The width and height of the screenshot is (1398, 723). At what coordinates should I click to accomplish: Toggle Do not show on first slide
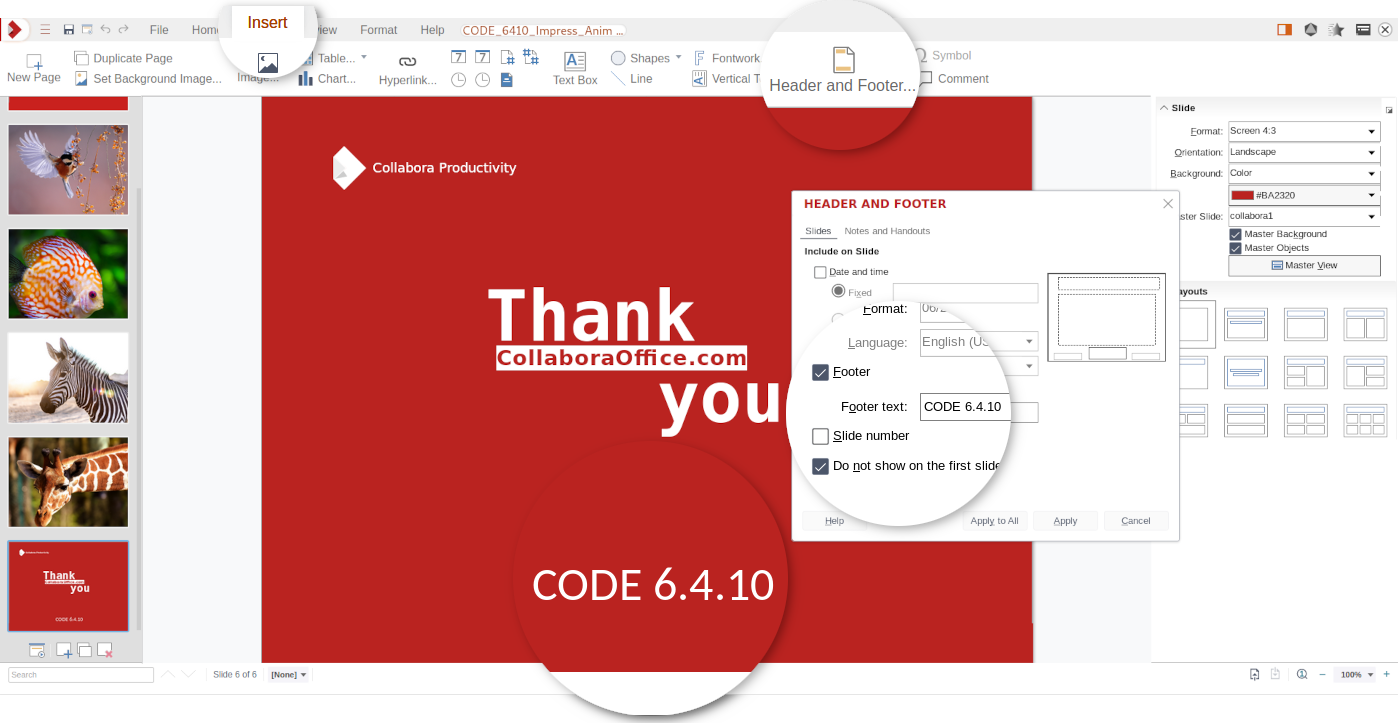820,466
